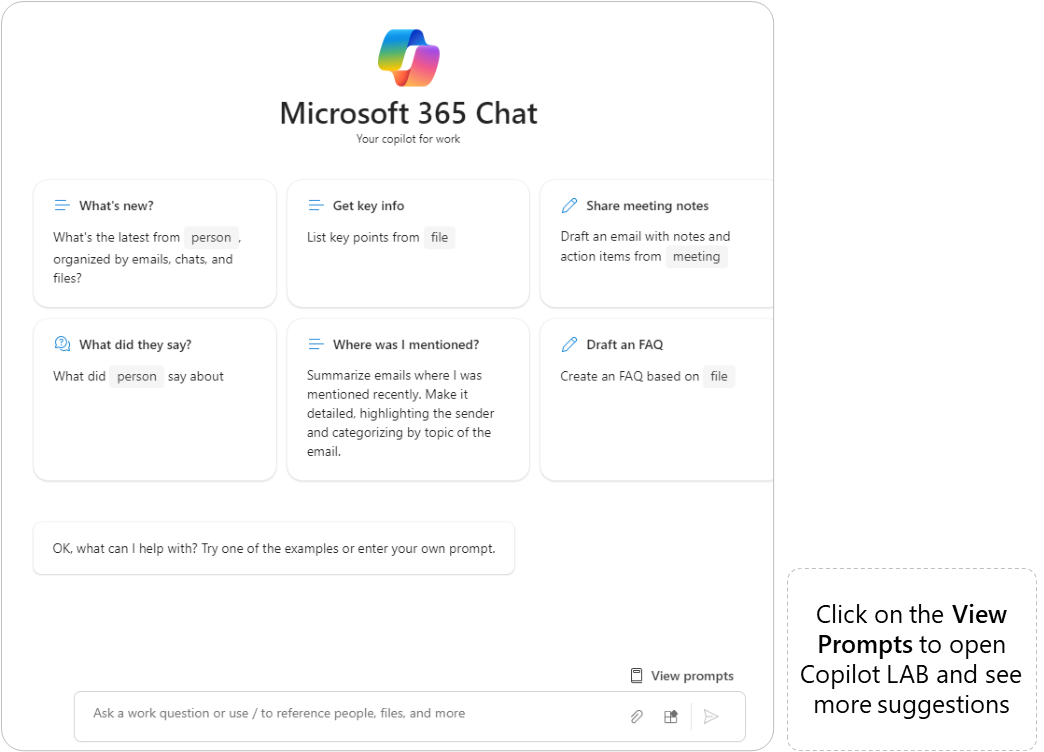Click the person chip in What did they say
The image size is (1044, 752).
137,377
